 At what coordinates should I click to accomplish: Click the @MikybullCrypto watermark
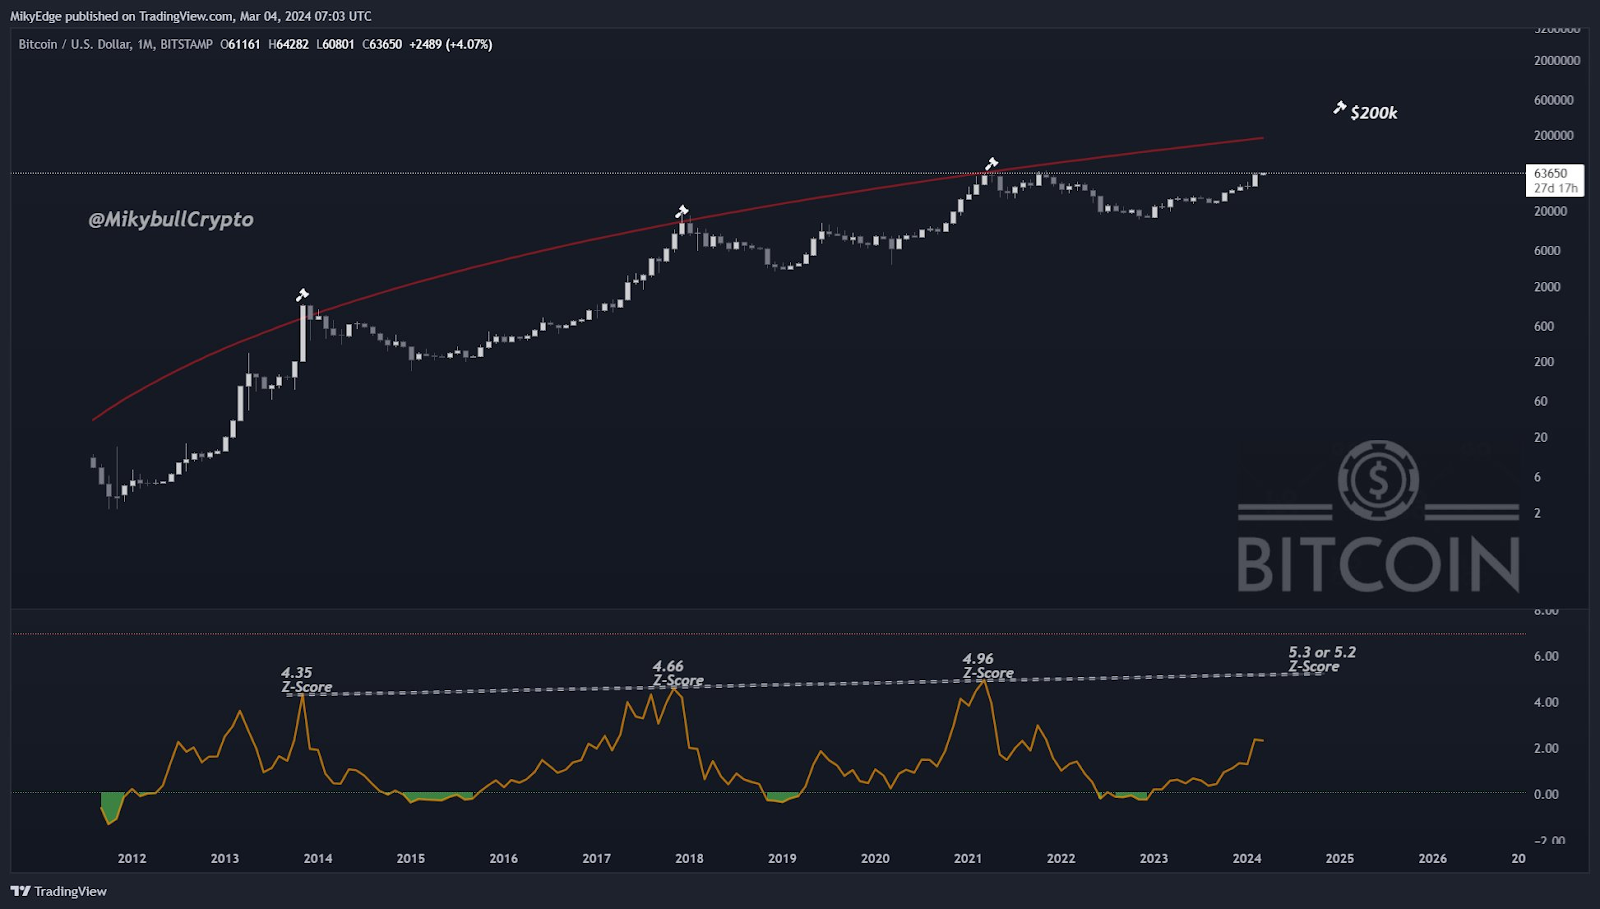click(169, 219)
